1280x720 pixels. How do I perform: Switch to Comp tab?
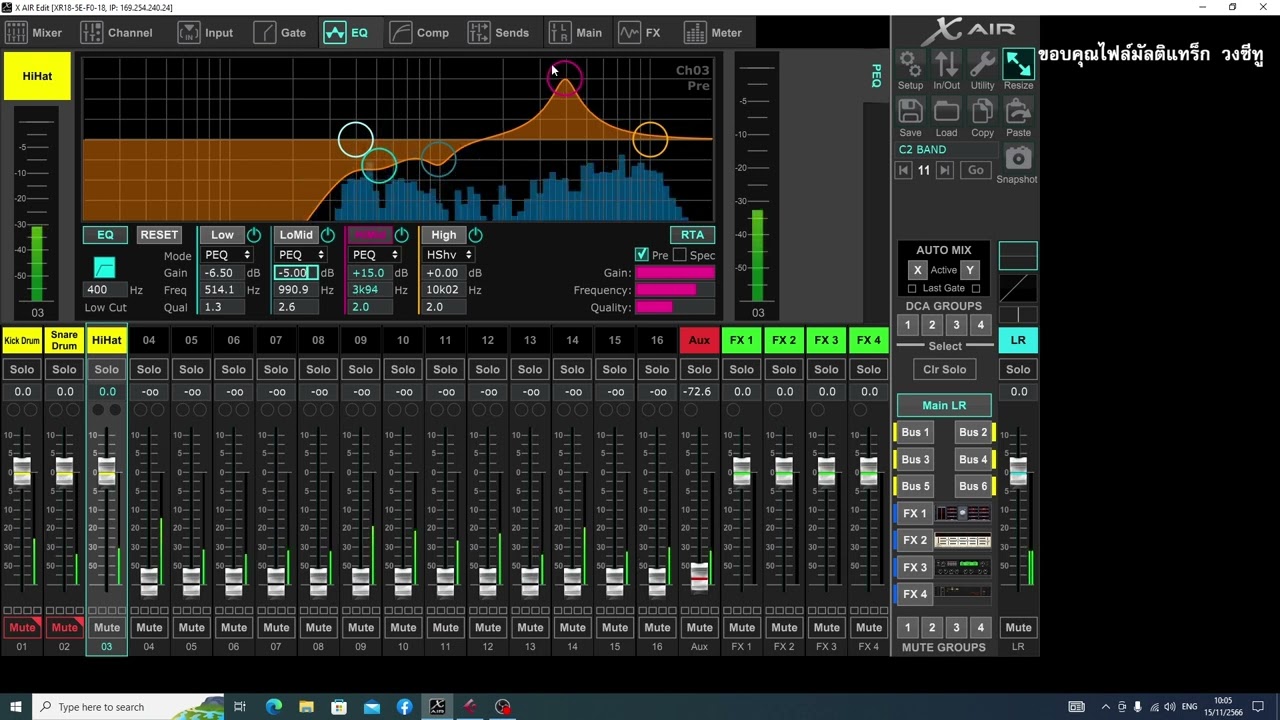coord(419,33)
